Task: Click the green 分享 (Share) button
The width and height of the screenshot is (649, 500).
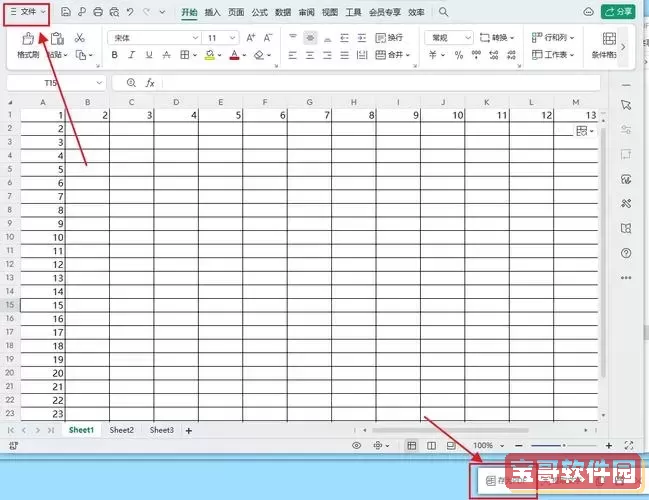Action: point(618,12)
